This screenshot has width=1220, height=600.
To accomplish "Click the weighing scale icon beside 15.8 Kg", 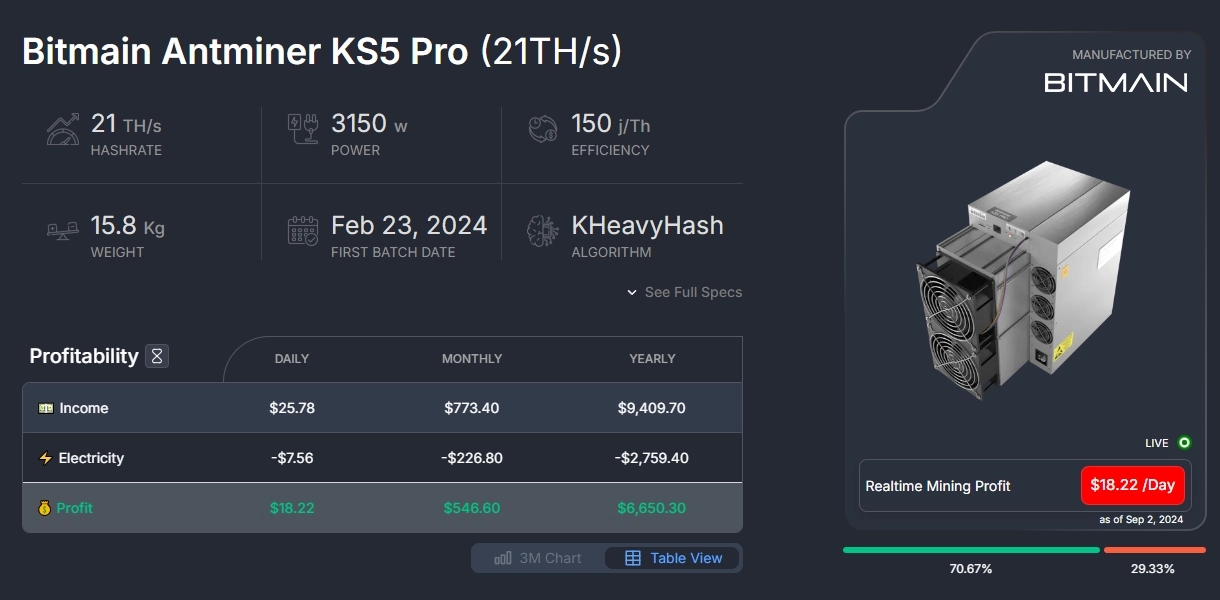I will [62, 230].
